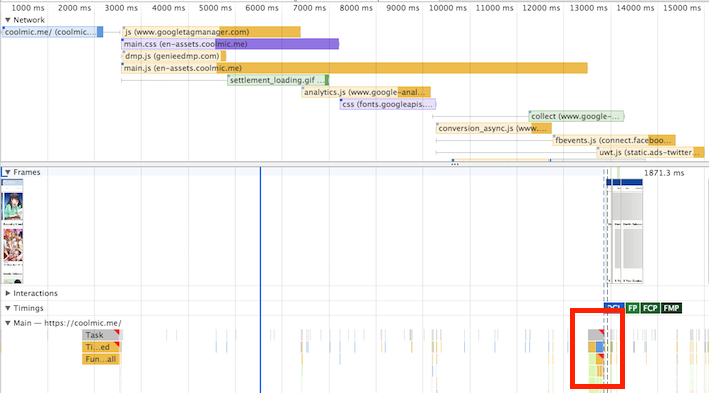Select the main.css request bar
Viewport: 709px width, 393px height.
click(230, 44)
